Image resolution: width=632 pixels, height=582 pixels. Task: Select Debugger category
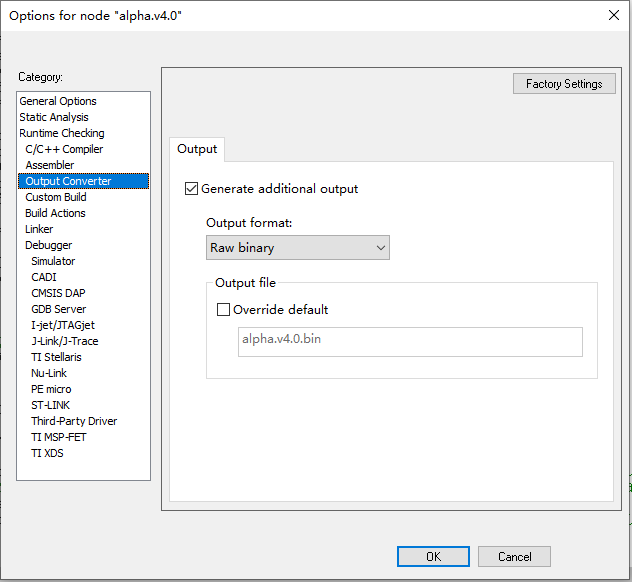tap(49, 245)
